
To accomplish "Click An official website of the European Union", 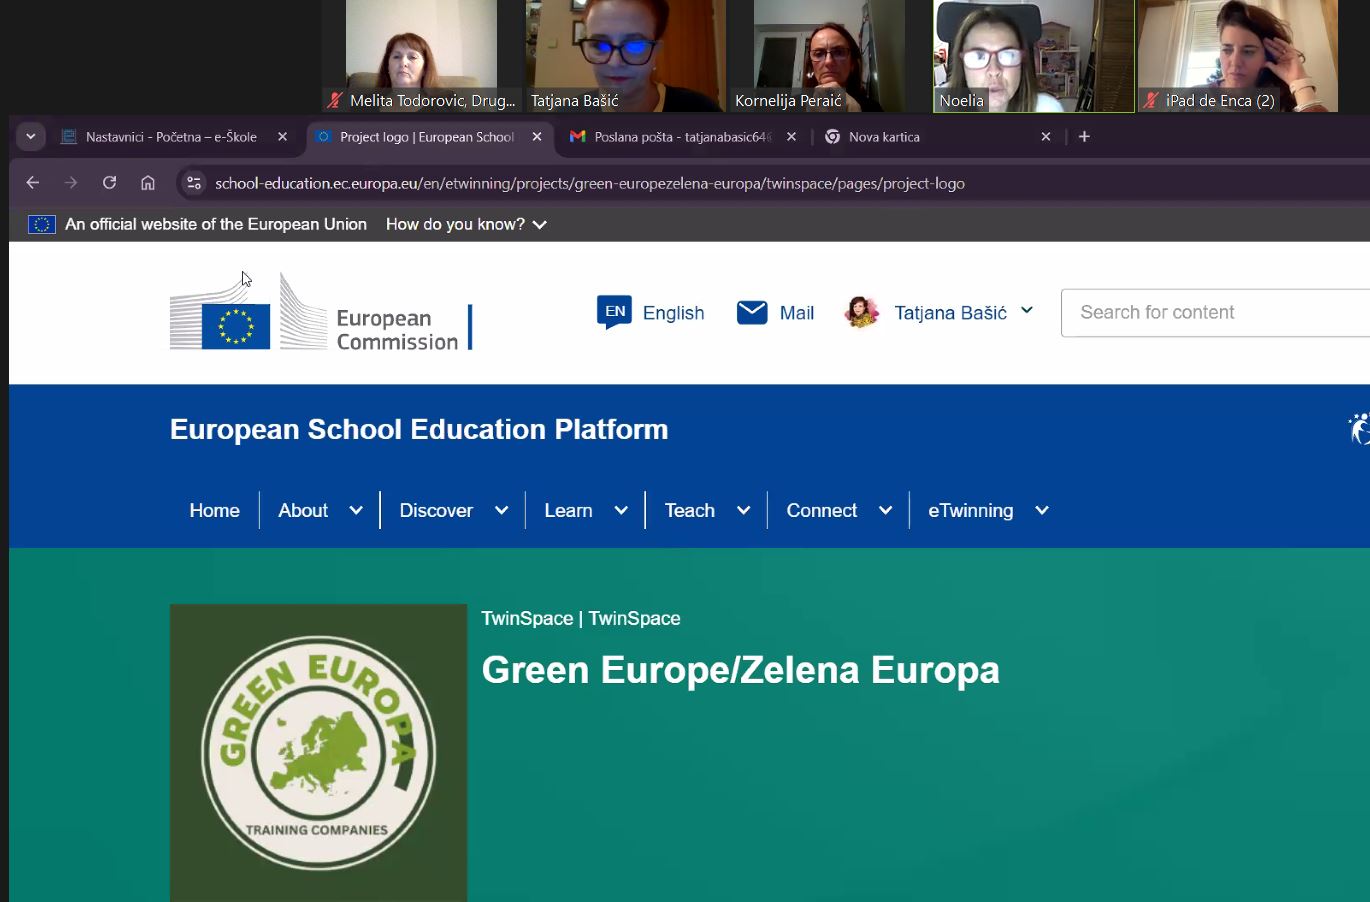I will pyautogui.click(x=216, y=224).
